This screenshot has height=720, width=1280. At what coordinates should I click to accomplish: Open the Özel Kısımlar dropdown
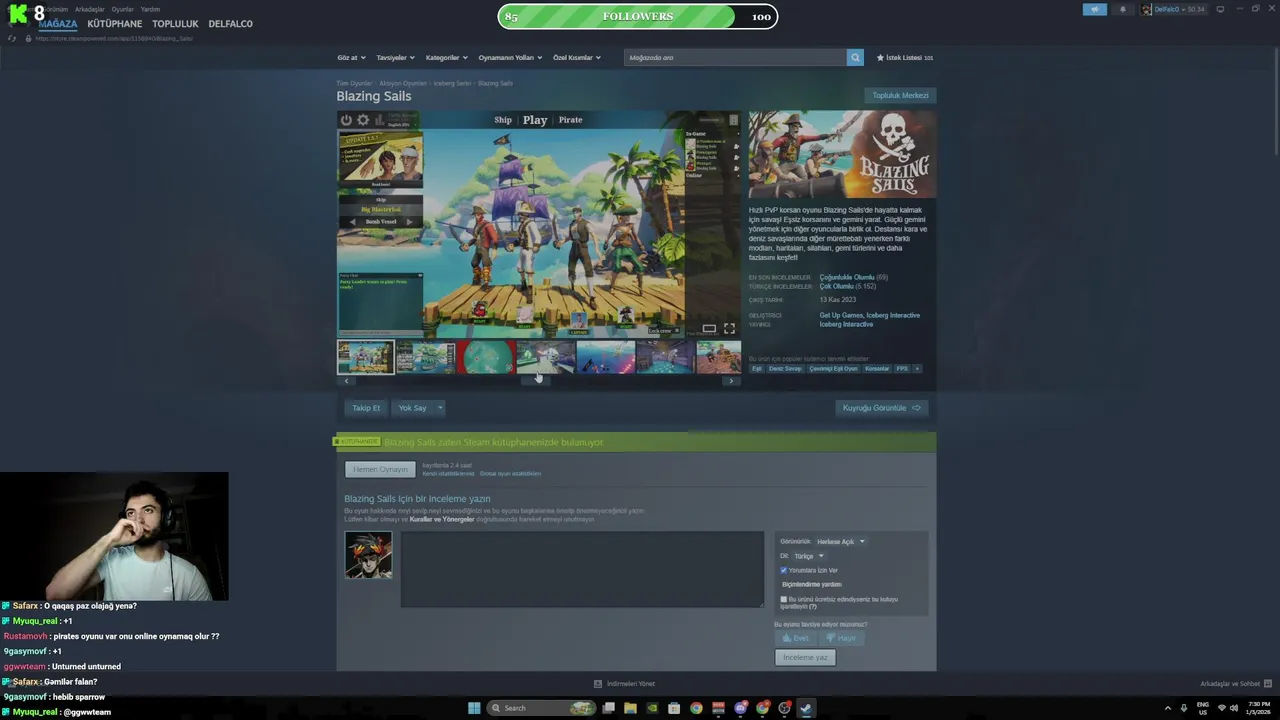[577, 58]
